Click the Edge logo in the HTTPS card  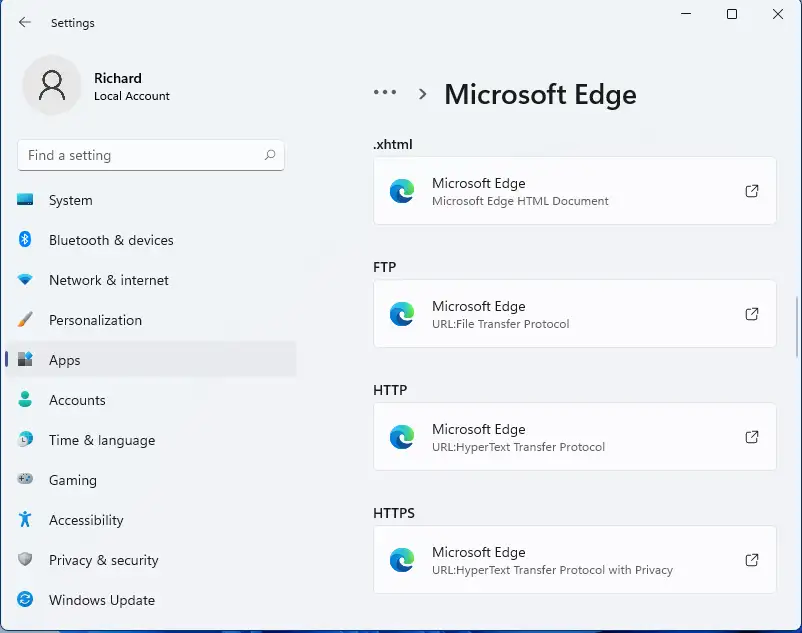(402, 560)
